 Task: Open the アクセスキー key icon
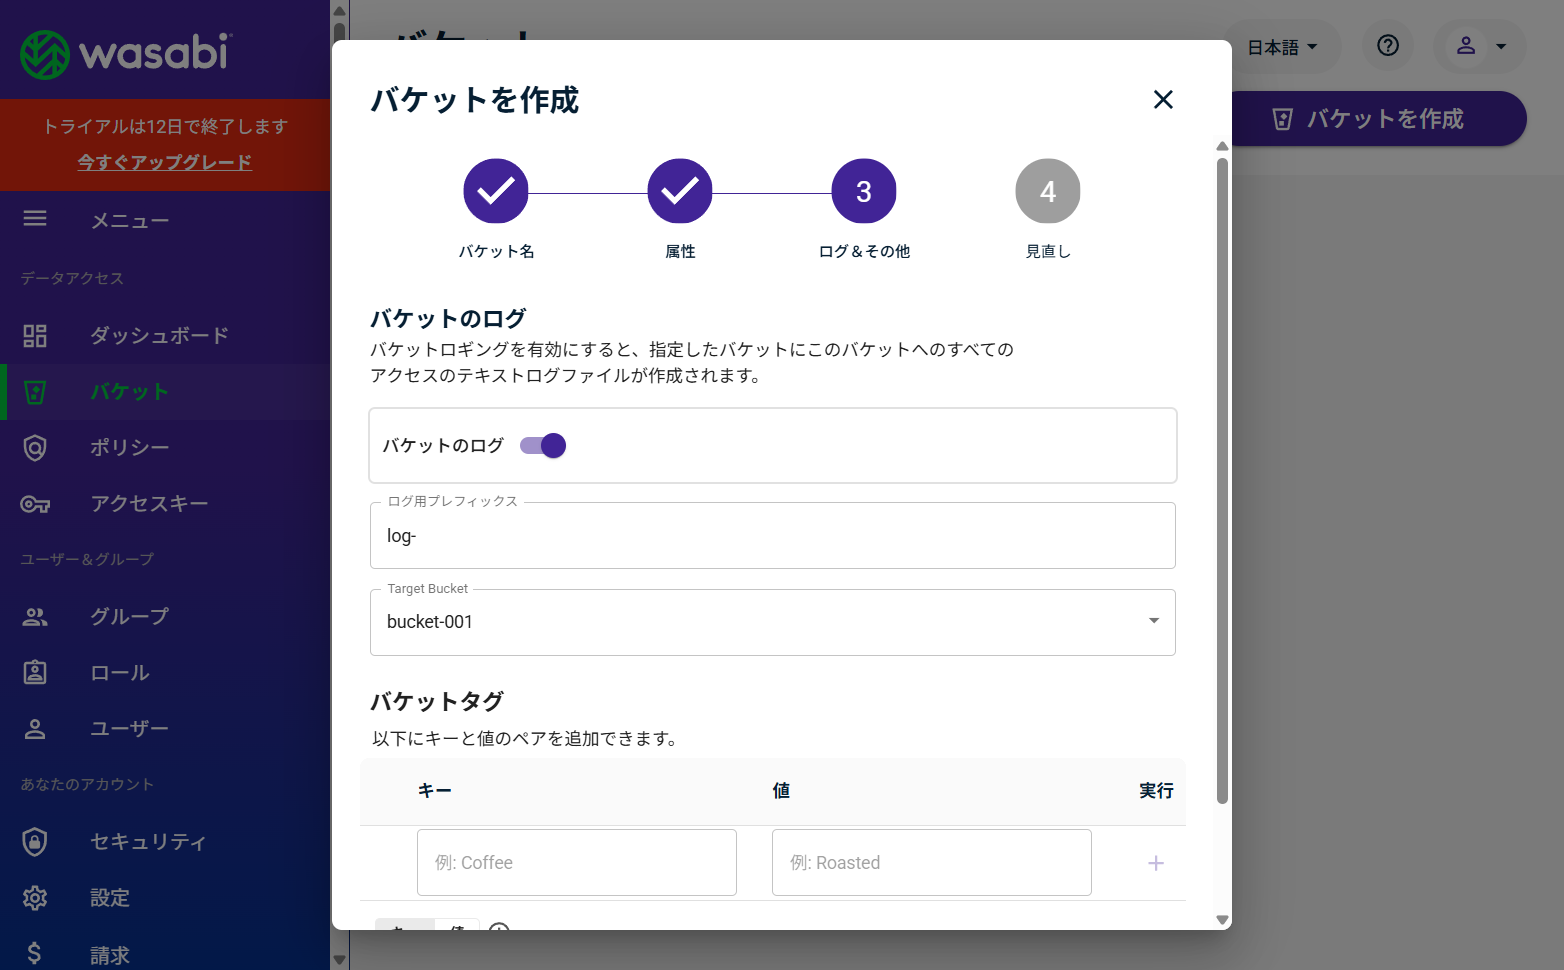click(35, 504)
